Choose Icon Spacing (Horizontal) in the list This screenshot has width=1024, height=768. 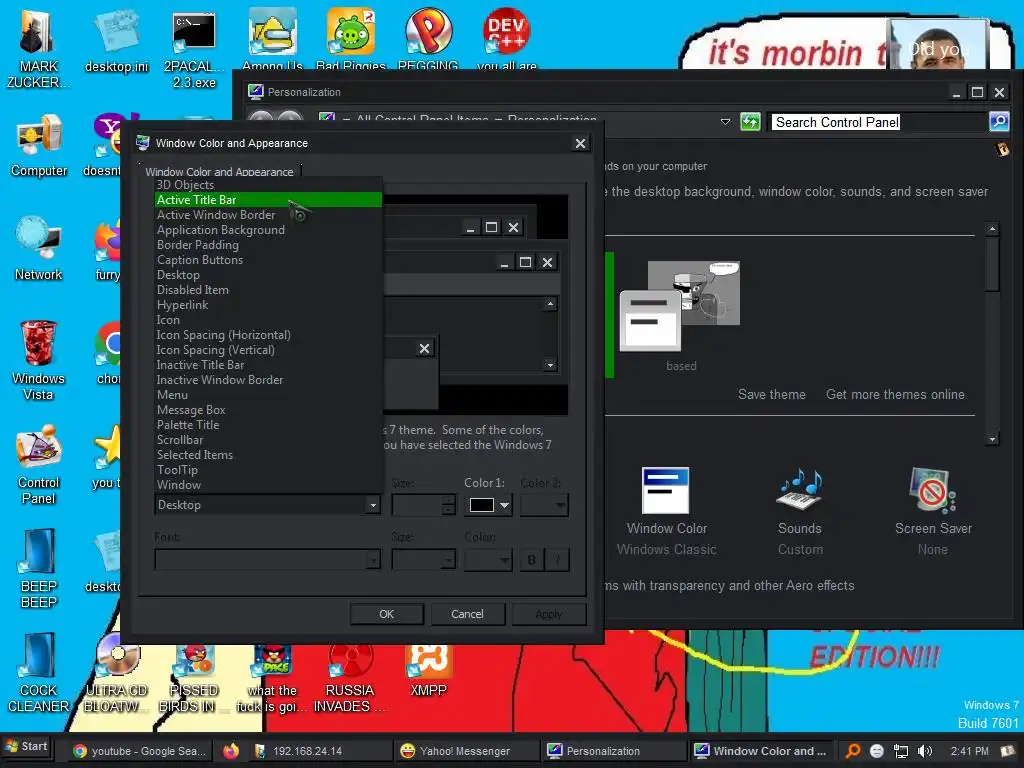[x=268, y=335]
